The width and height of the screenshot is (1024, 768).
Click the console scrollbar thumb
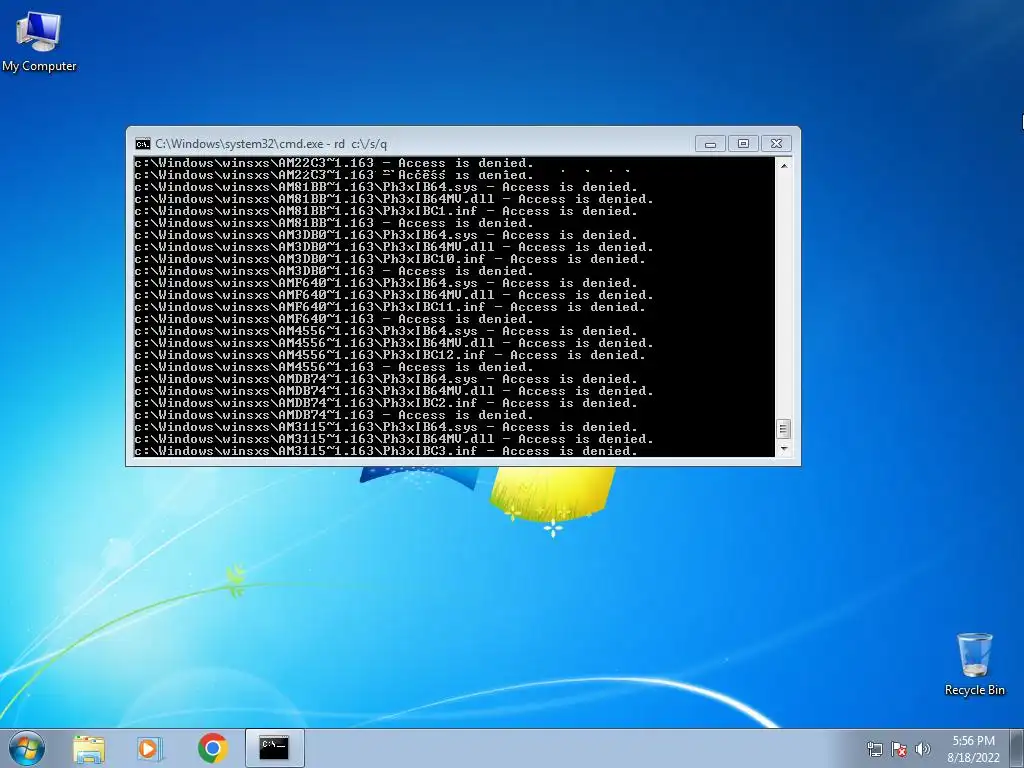(x=784, y=429)
